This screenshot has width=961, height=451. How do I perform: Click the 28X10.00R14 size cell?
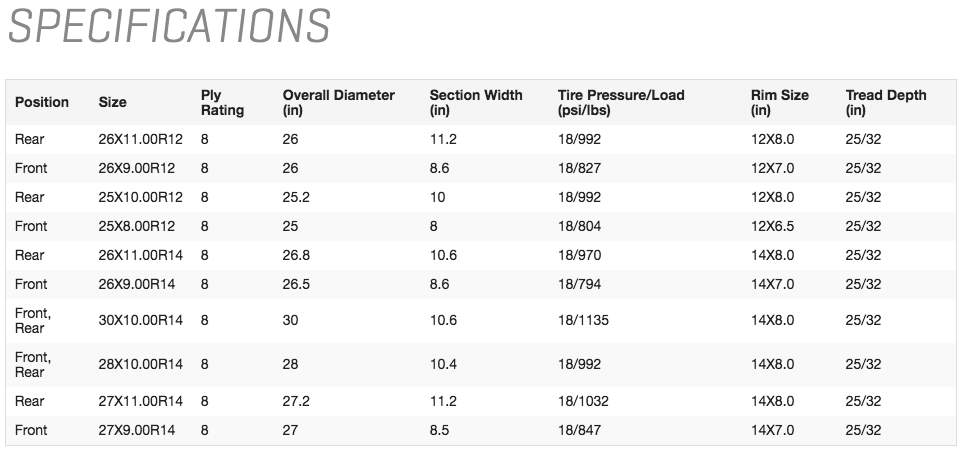(141, 364)
